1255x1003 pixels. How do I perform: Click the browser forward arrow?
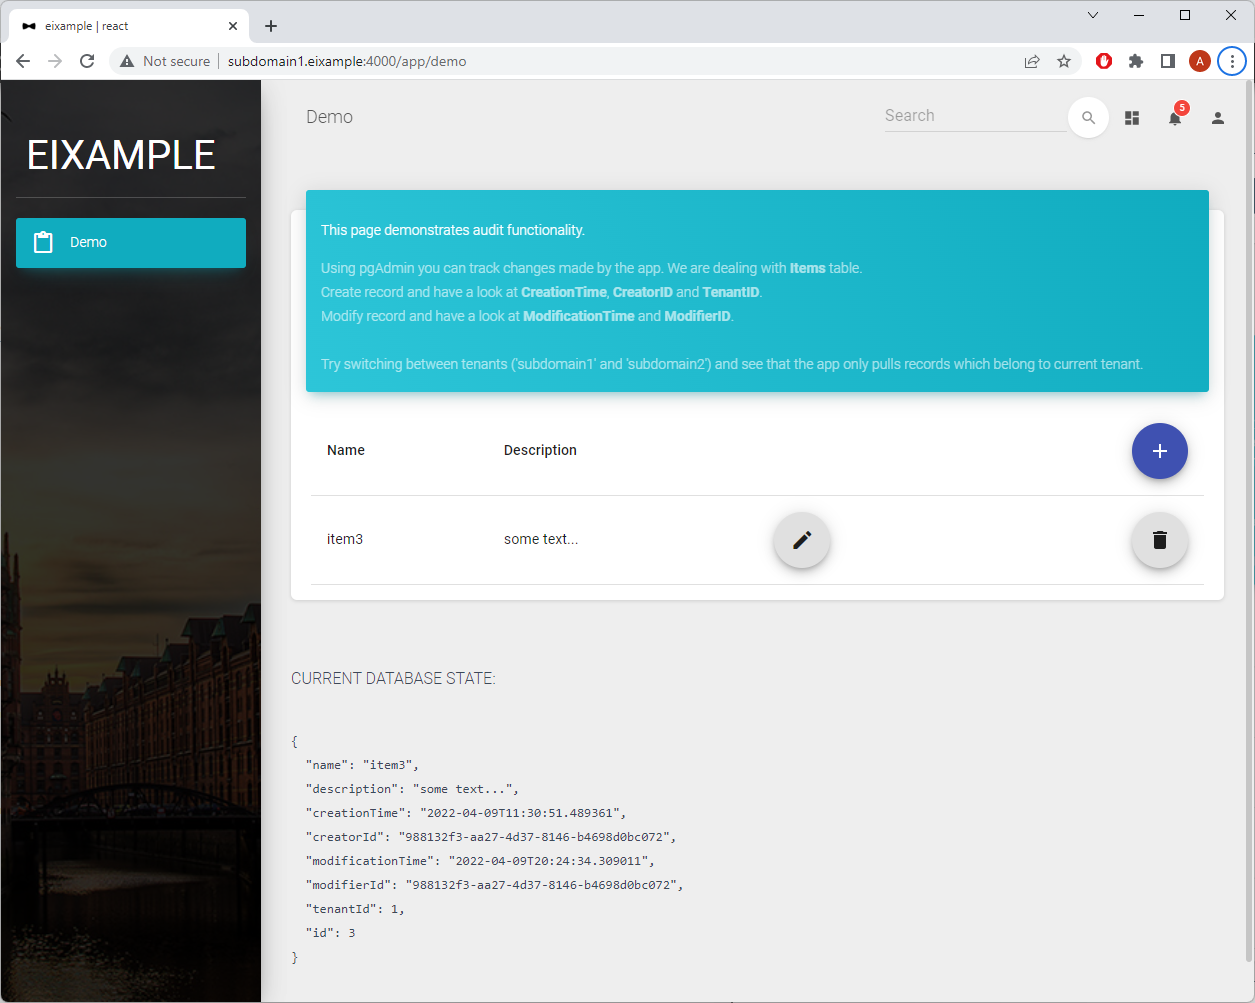[x=55, y=61]
